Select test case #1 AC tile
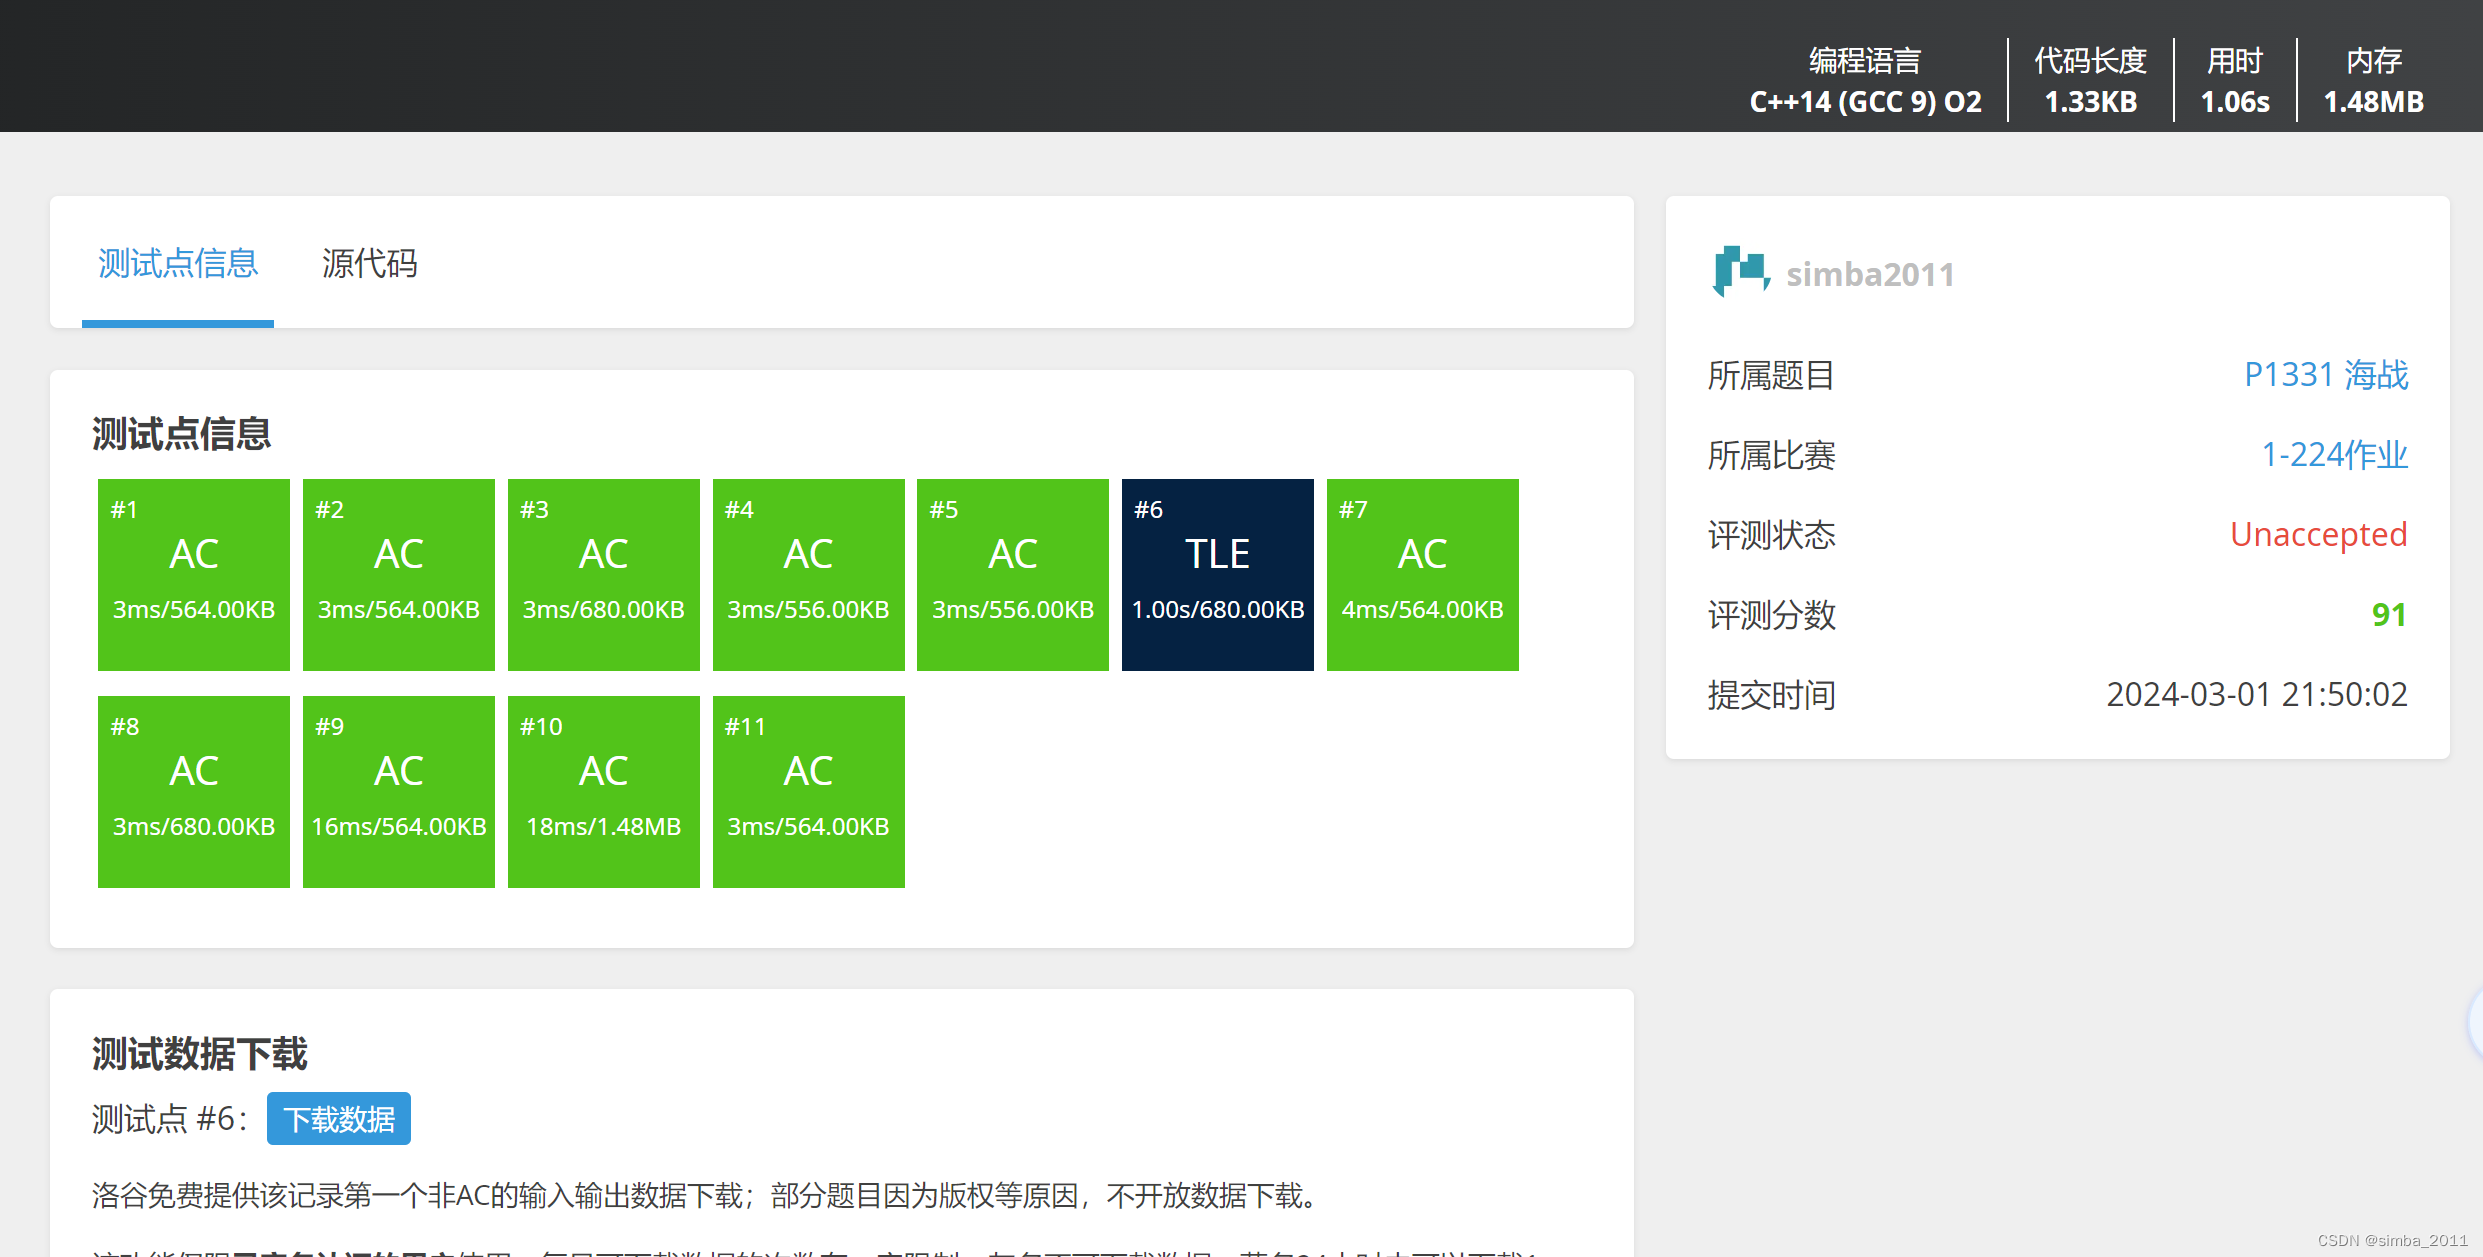This screenshot has height=1257, width=2483. [194, 575]
